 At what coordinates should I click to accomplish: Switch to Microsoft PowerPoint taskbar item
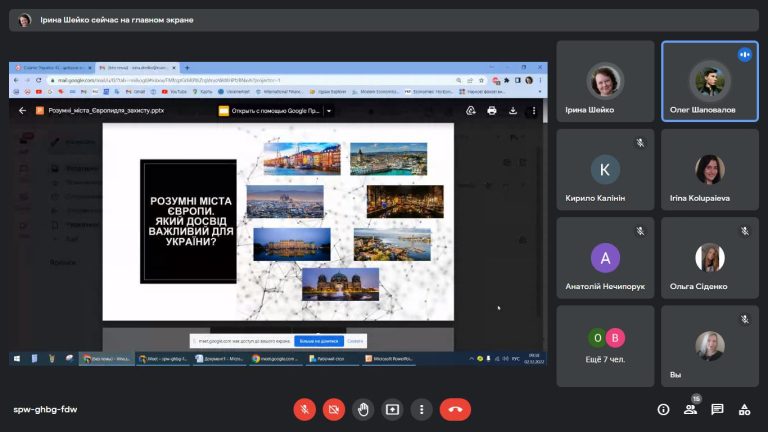click(x=389, y=359)
